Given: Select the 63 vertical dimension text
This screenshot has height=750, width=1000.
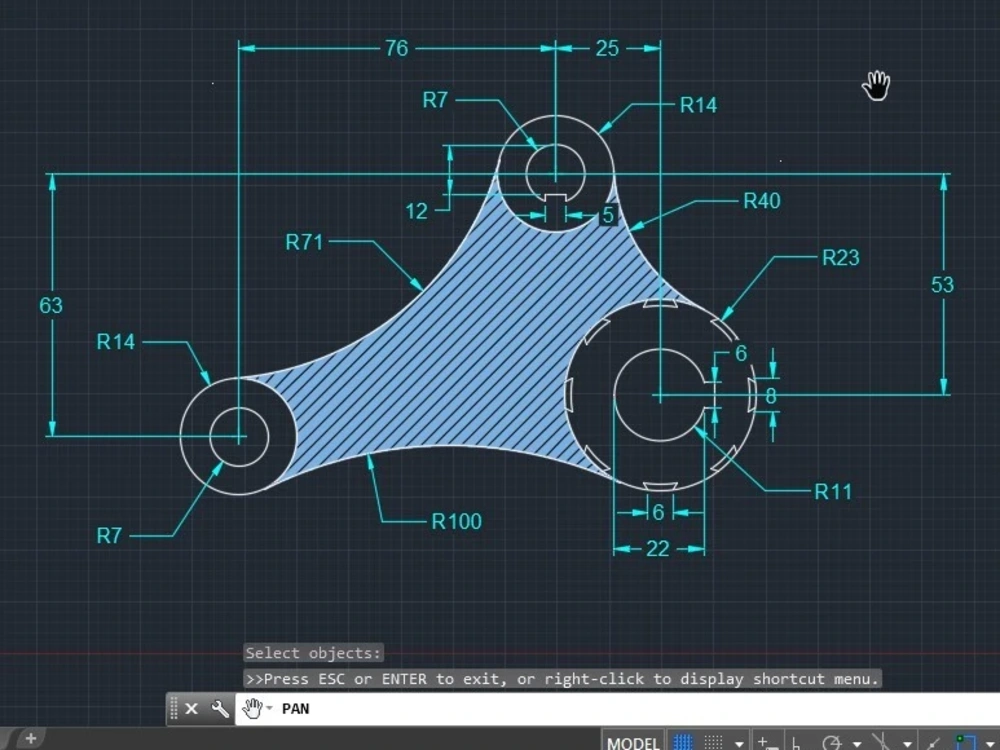Looking at the screenshot, I should pos(51,305).
